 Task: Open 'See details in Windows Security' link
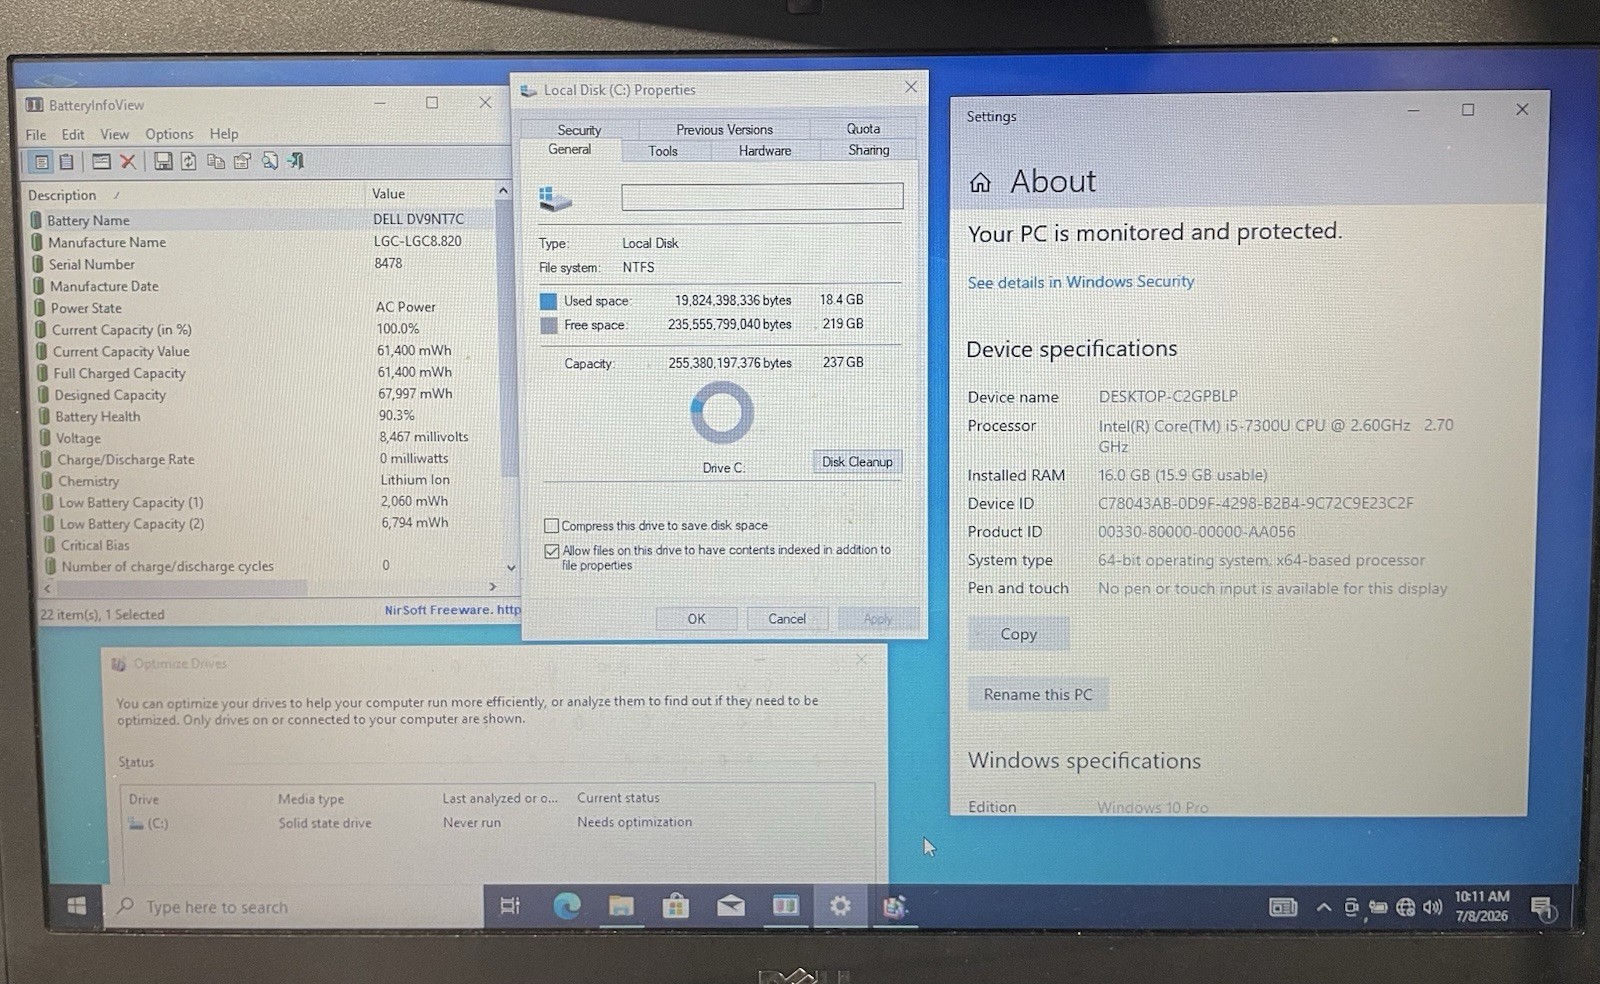[x=1081, y=282]
